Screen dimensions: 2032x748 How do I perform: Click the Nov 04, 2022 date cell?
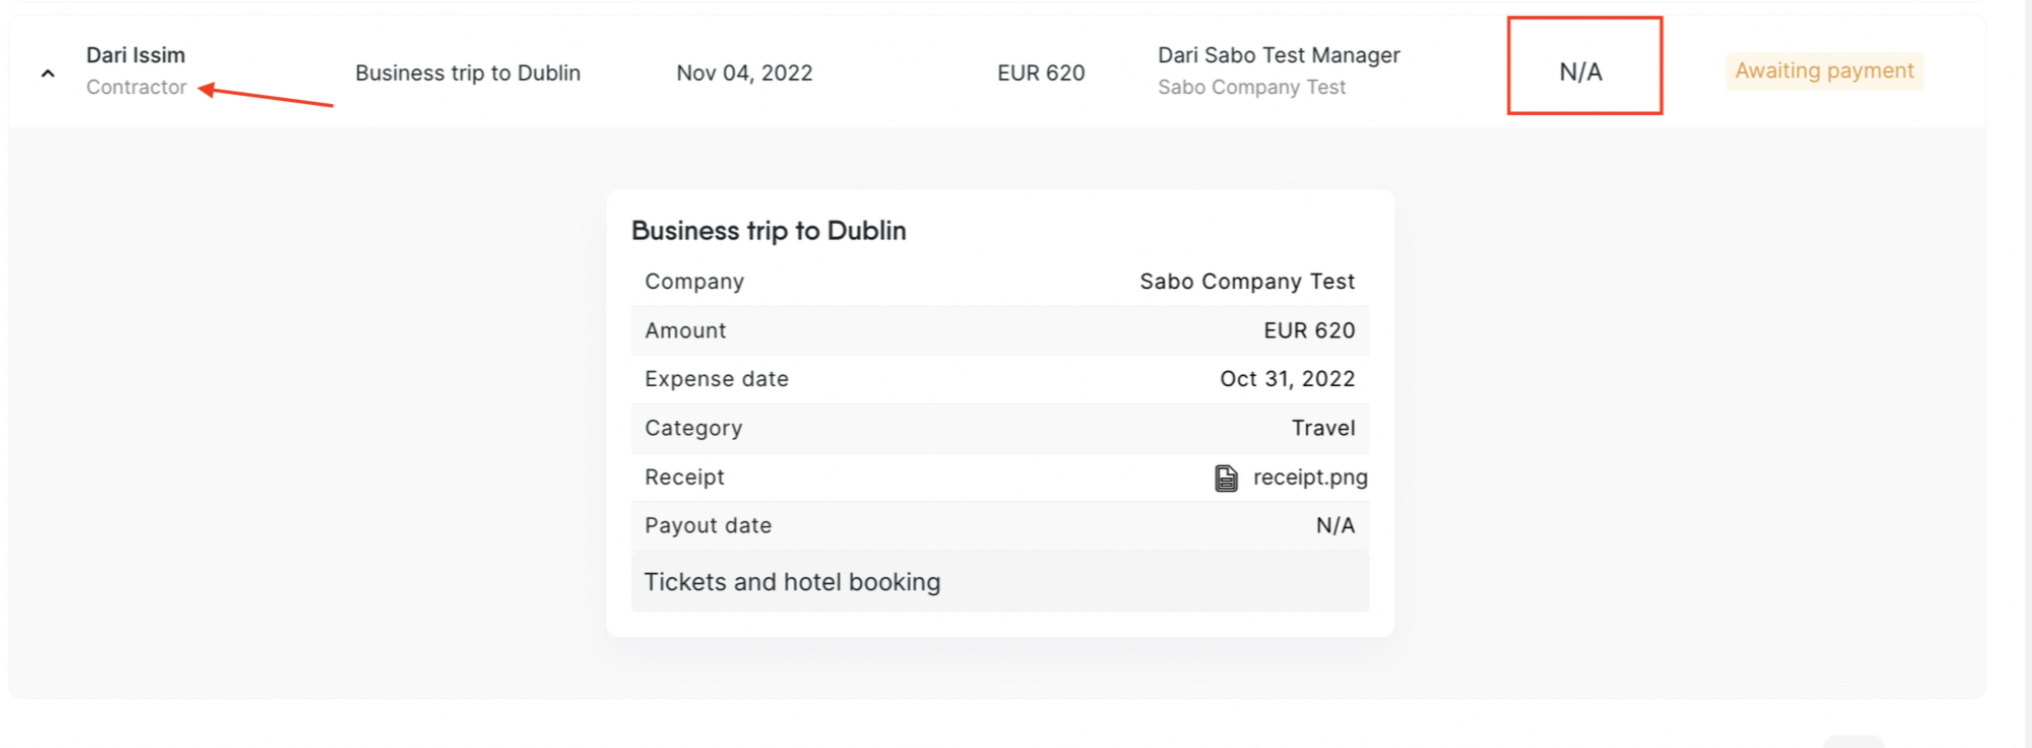coord(744,73)
